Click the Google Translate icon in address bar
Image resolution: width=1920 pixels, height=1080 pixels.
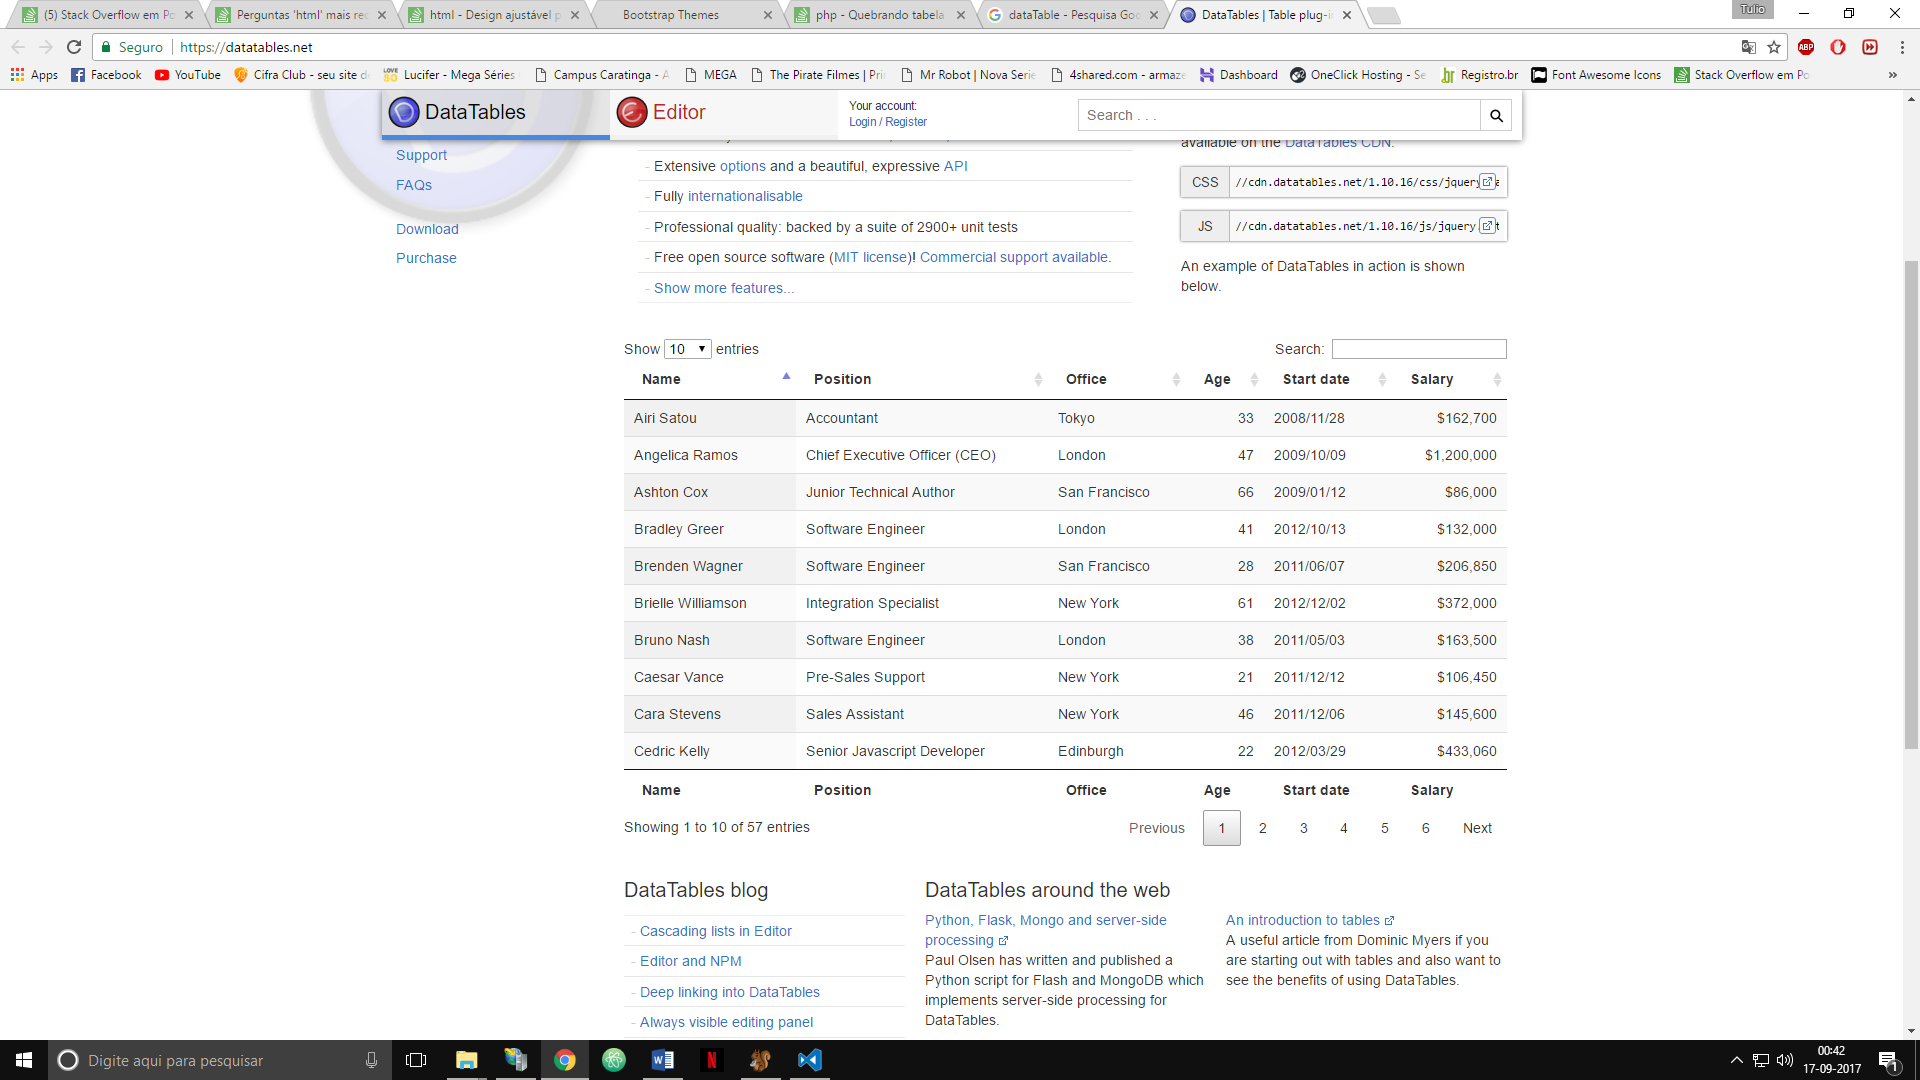[1748, 47]
